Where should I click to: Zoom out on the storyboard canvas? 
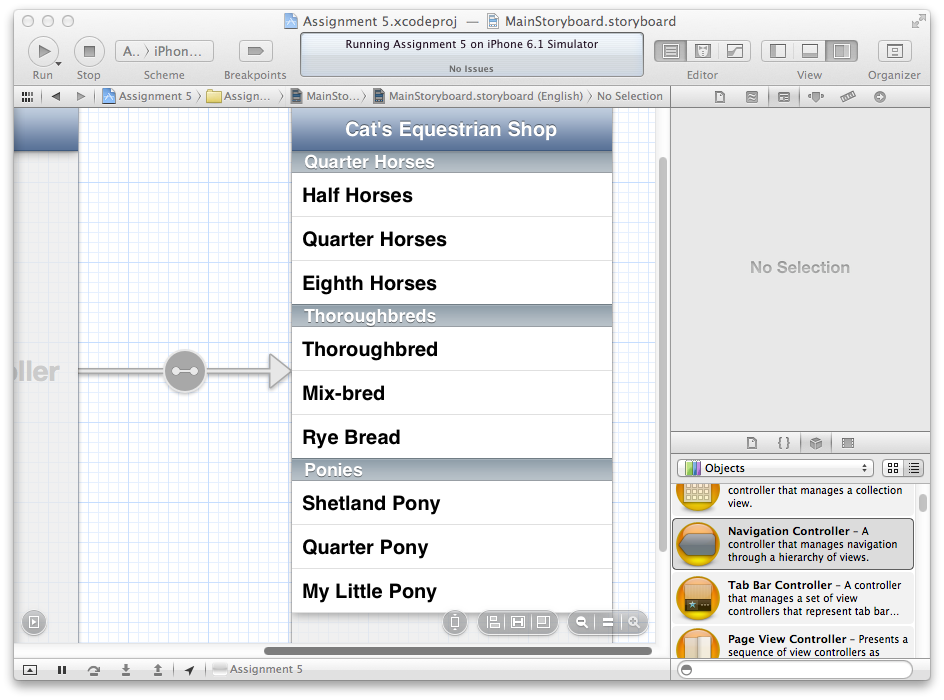tap(582, 622)
